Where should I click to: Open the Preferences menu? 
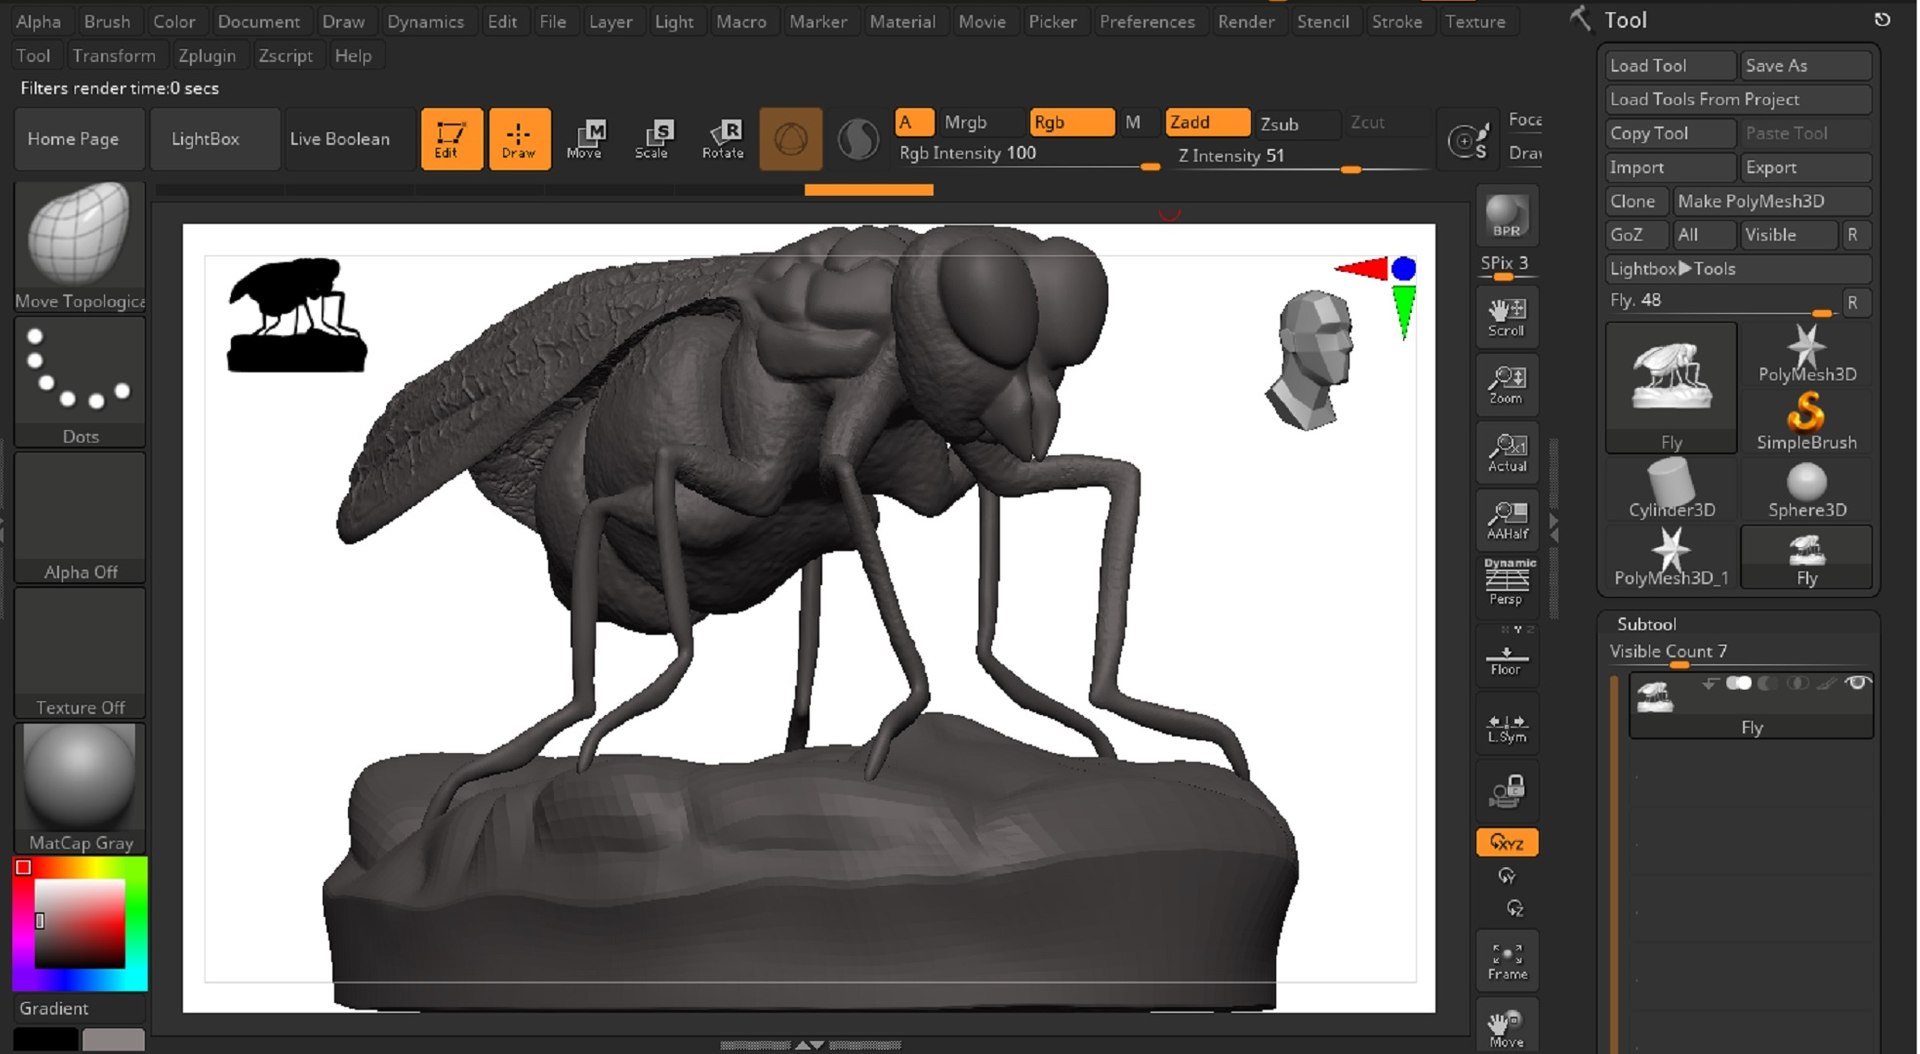(x=1147, y=21)
